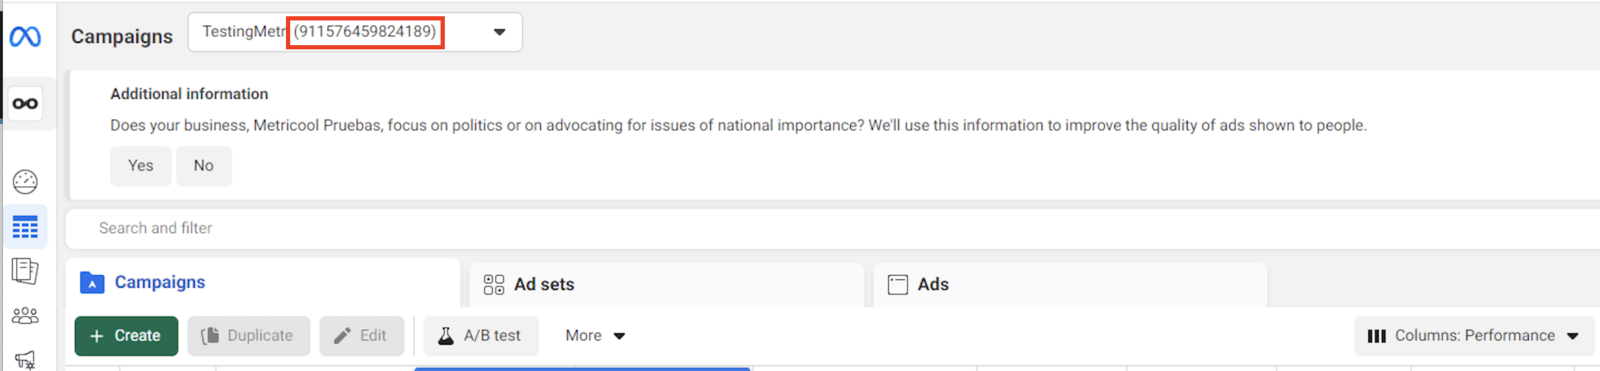Switch to the Ad sets tab
This screenshot has height=371, width=1600.
[666, 284]
